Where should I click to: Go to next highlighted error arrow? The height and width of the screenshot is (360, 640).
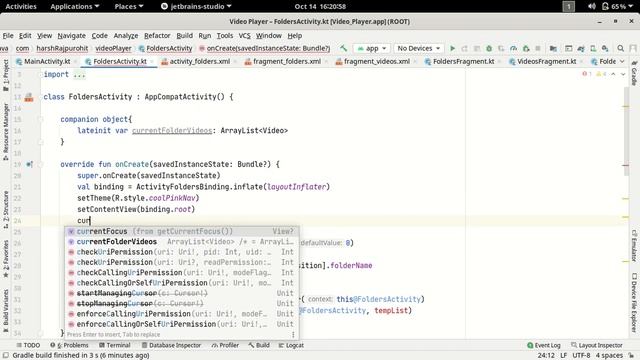pos(623,74)
